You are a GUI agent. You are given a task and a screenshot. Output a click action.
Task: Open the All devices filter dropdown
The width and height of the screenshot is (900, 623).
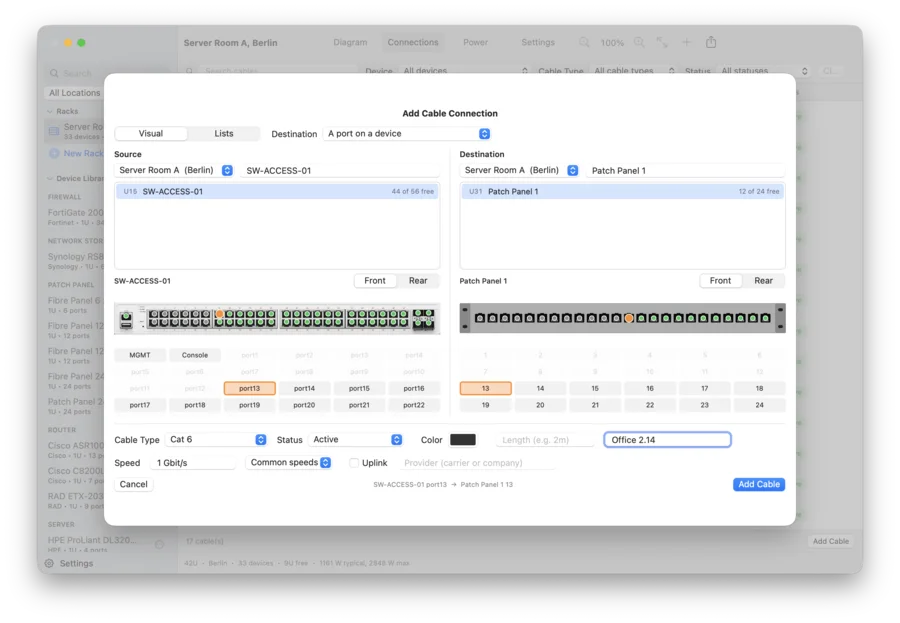[465, 71]
